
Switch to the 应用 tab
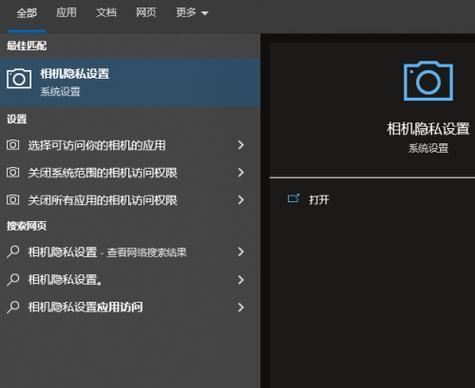(x=66, y=13)
